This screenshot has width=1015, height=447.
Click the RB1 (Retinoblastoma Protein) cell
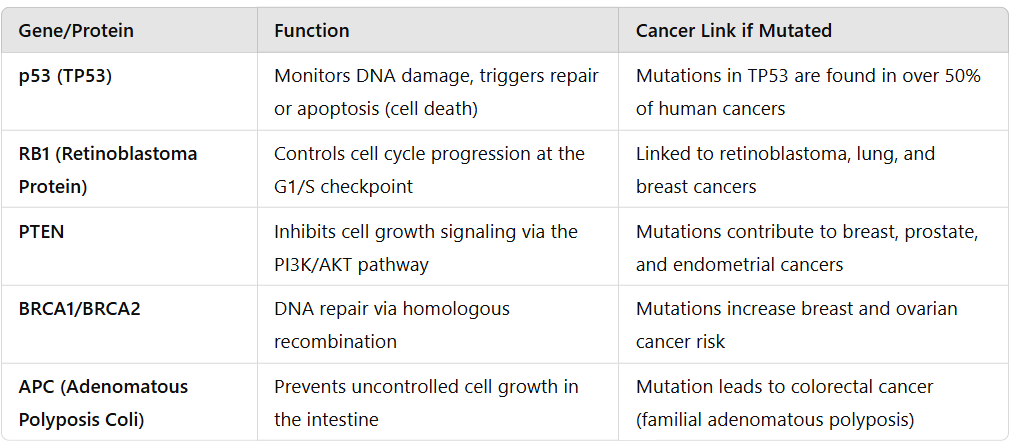click(108, 170)
